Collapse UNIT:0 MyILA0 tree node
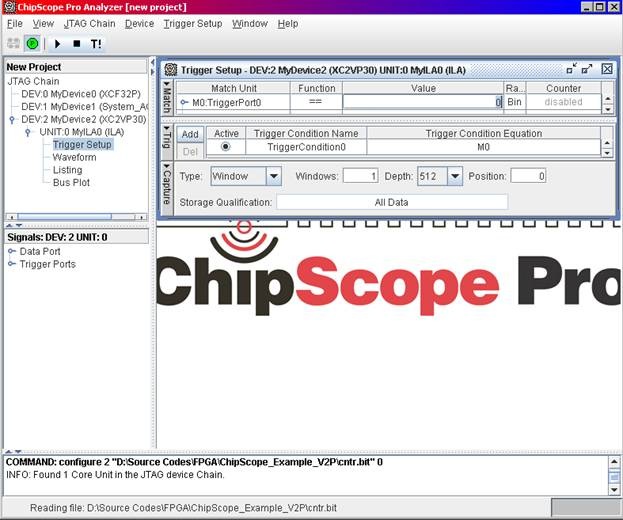This screenshot has width=623, height=520. pos(27,132)
